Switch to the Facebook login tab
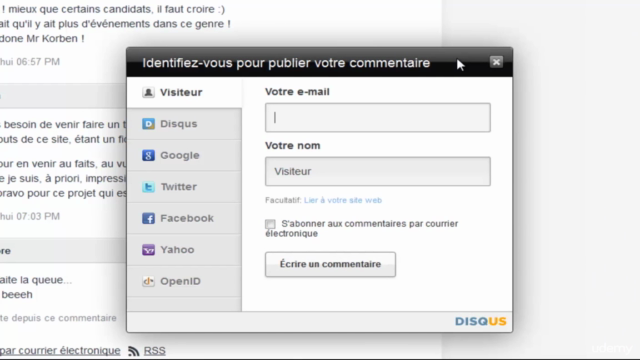The width and height of the screenshot is (640, 360). click(184, 218)
